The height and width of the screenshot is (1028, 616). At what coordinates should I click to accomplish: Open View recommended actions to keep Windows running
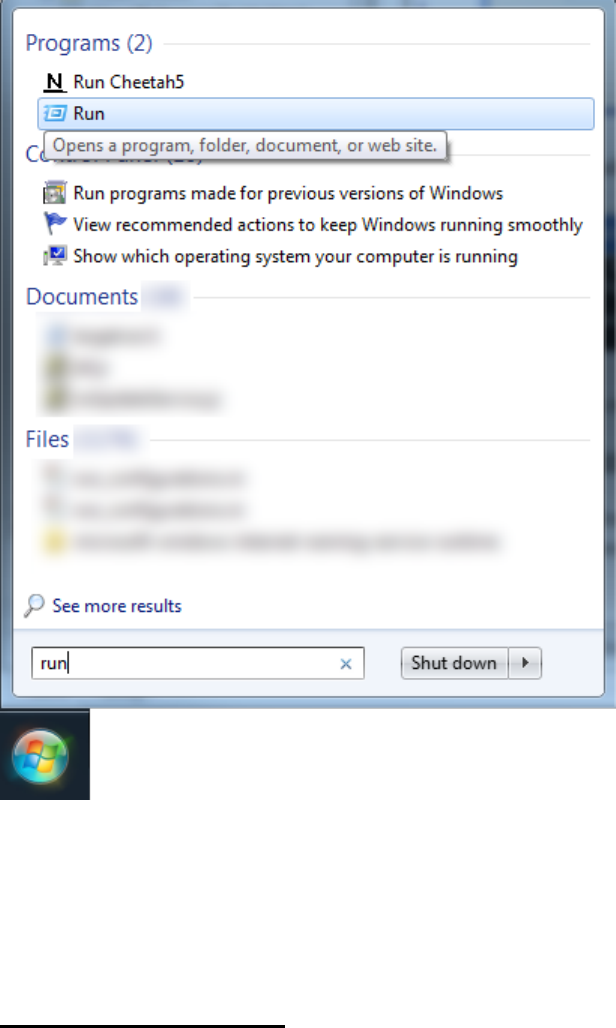pos(328,225)
